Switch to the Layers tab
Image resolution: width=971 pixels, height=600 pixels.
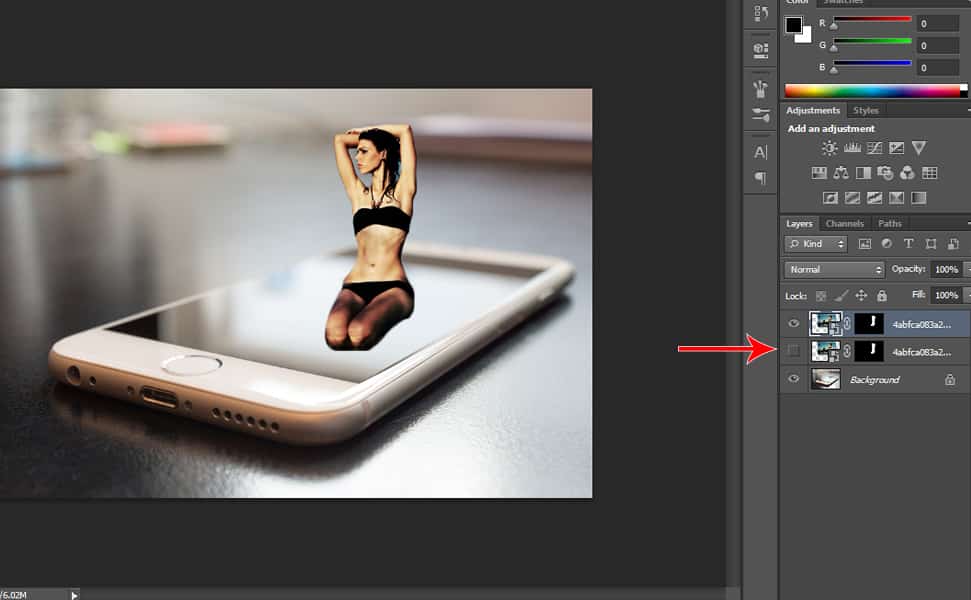pos(799,224)
